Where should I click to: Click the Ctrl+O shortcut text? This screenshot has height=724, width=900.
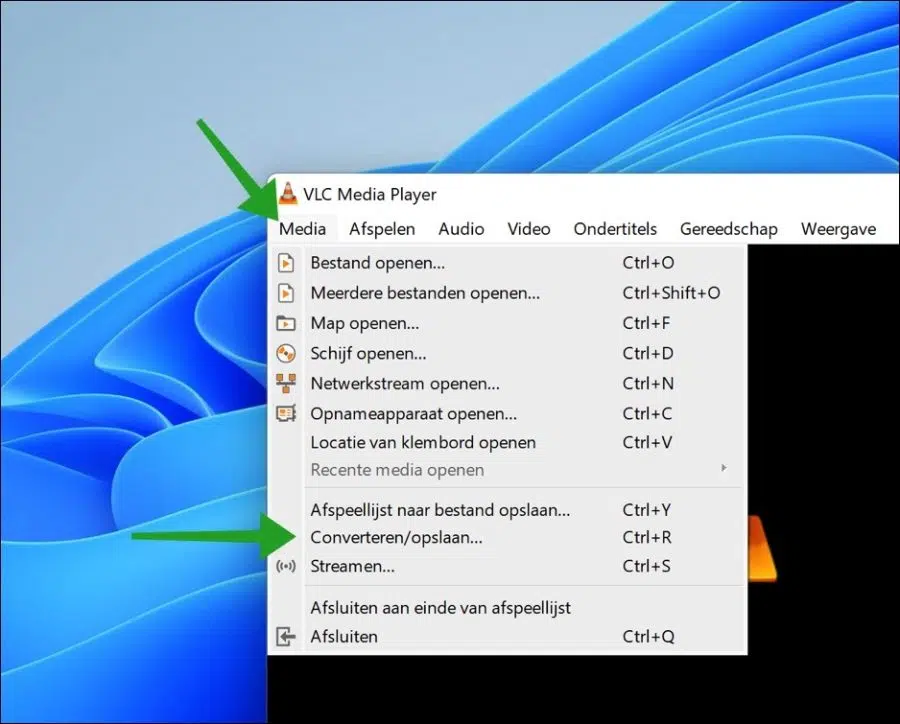[x=648, y=263]
